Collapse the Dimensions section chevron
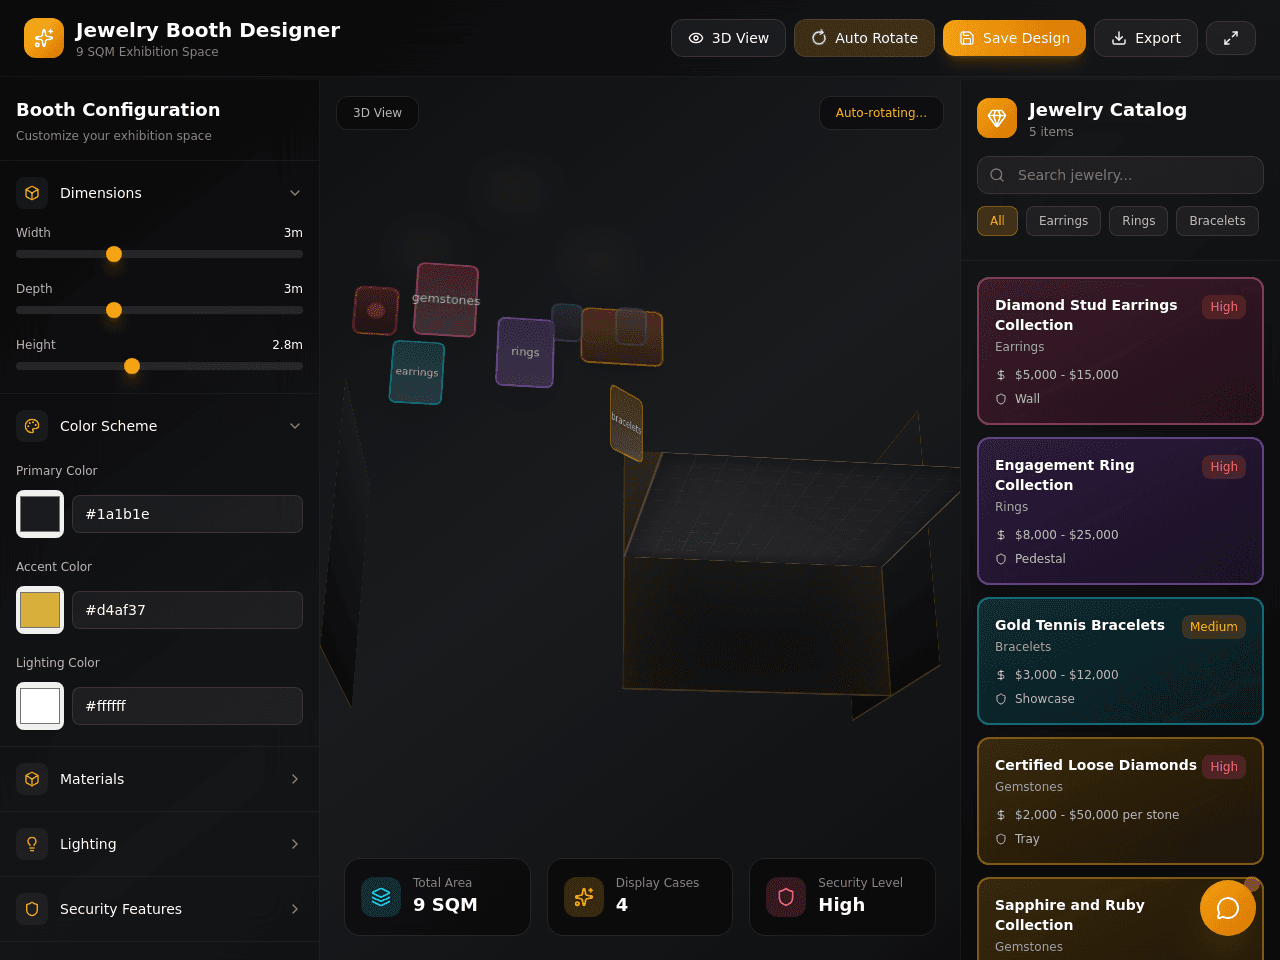This screenshot has width=1280, height=960. [295, 193]
